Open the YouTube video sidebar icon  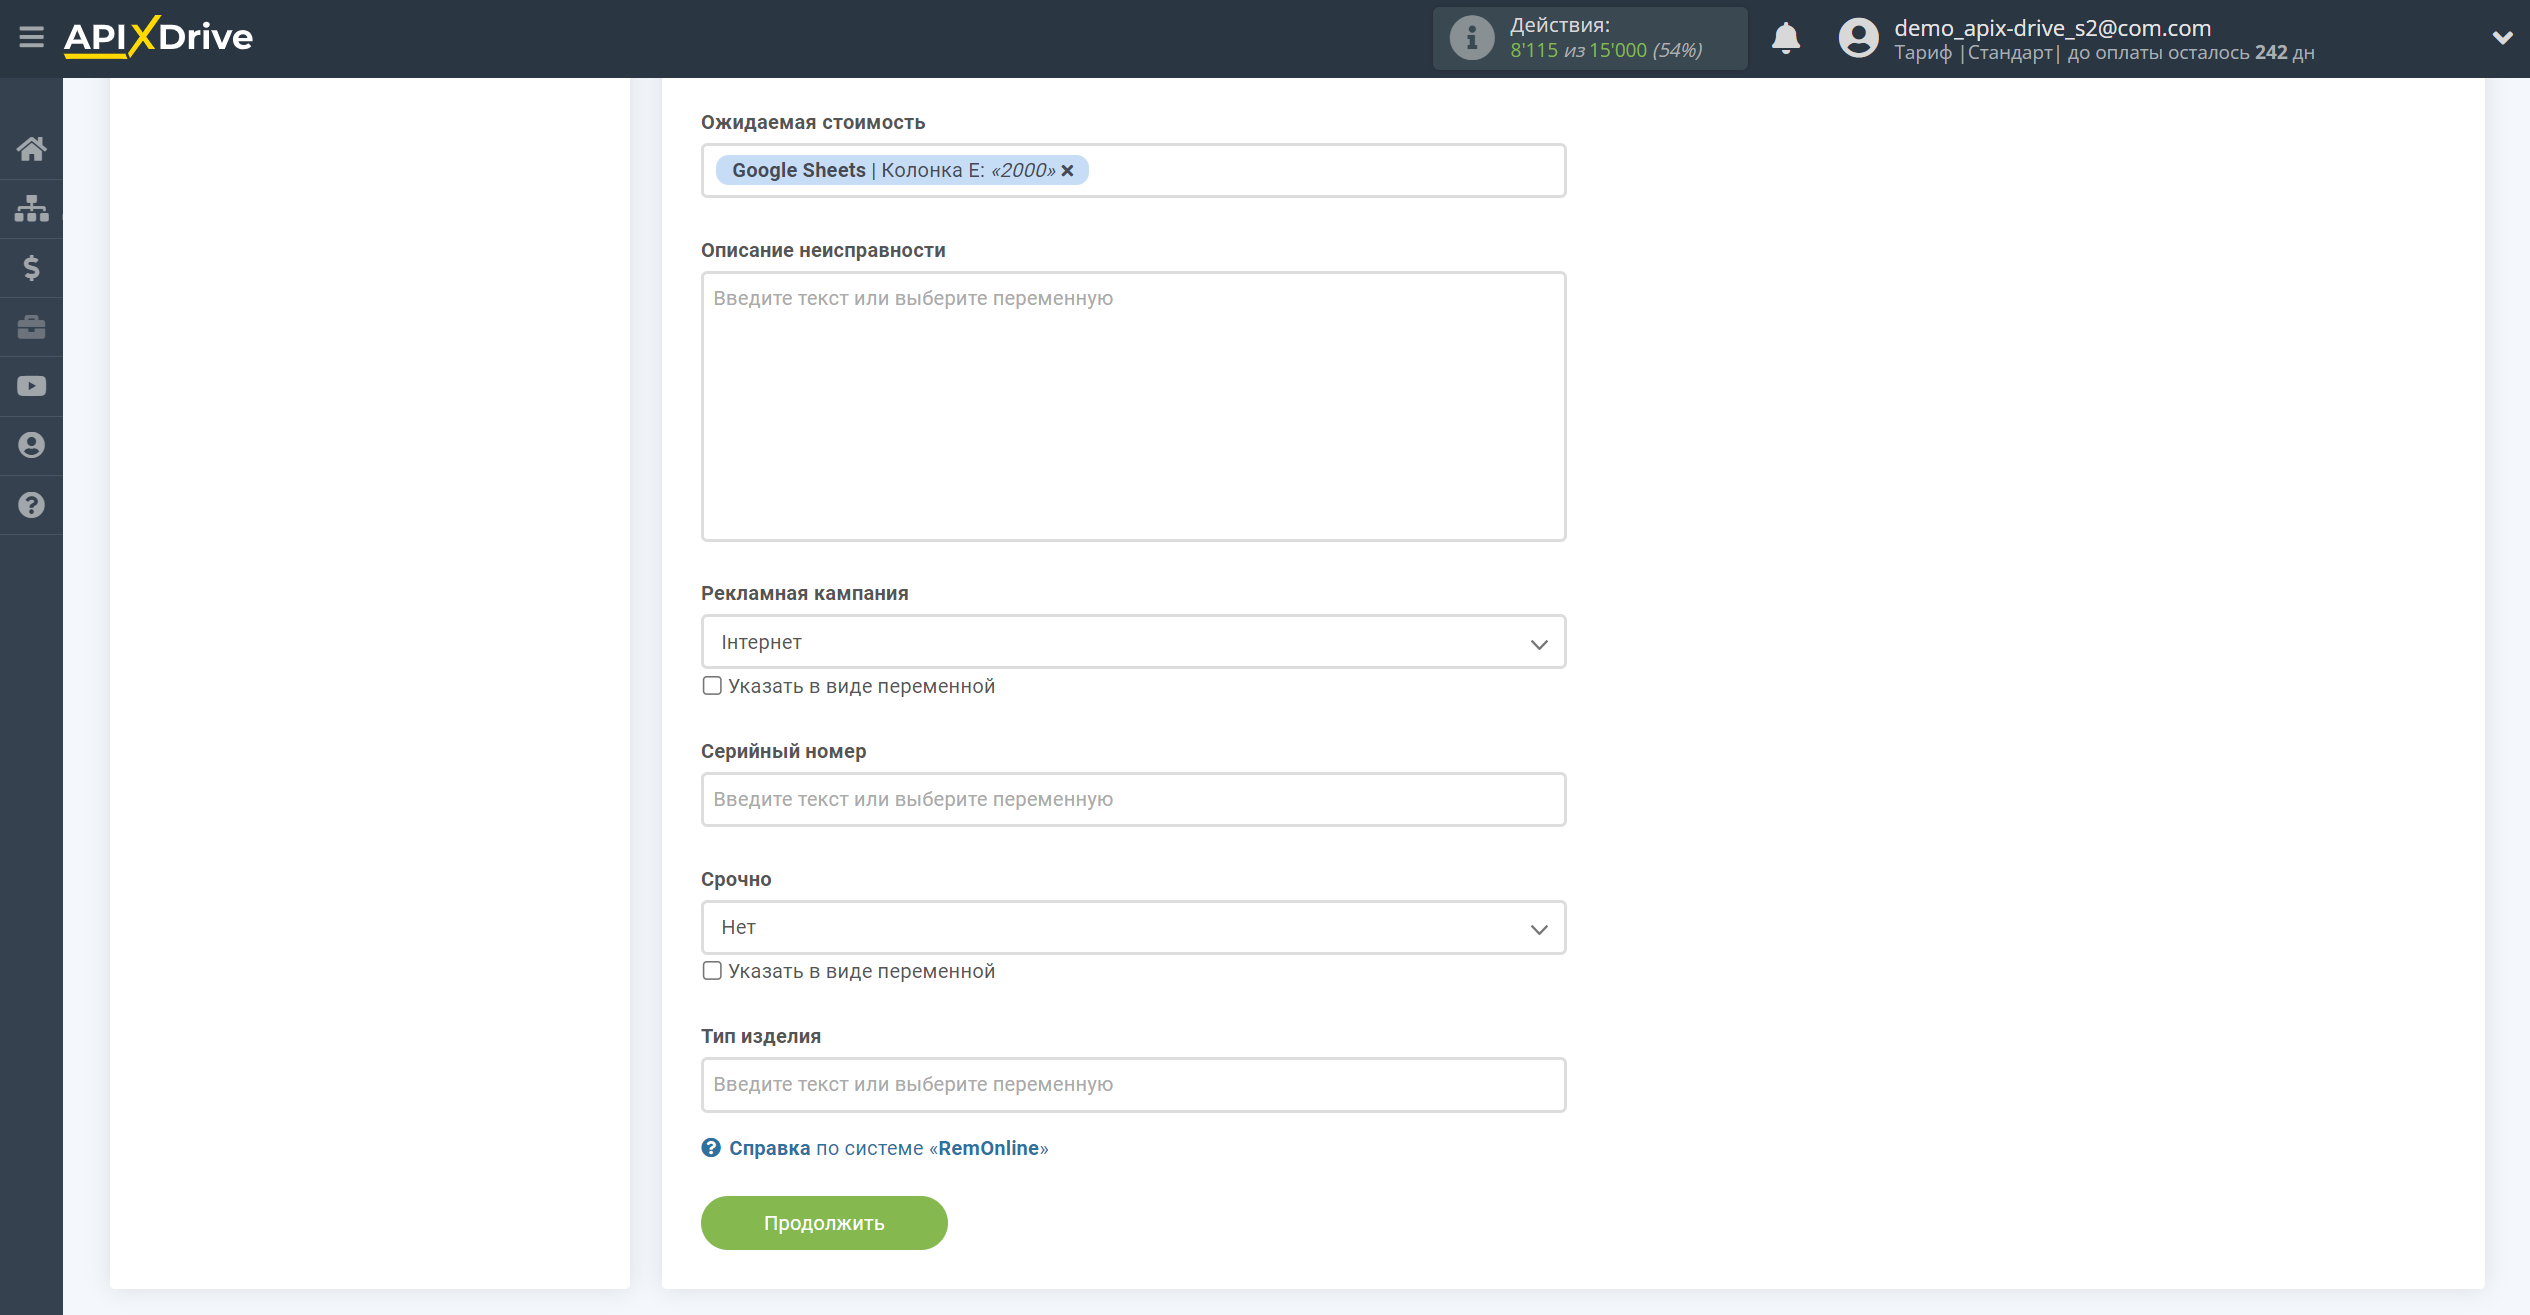click(x=31, y=386)
